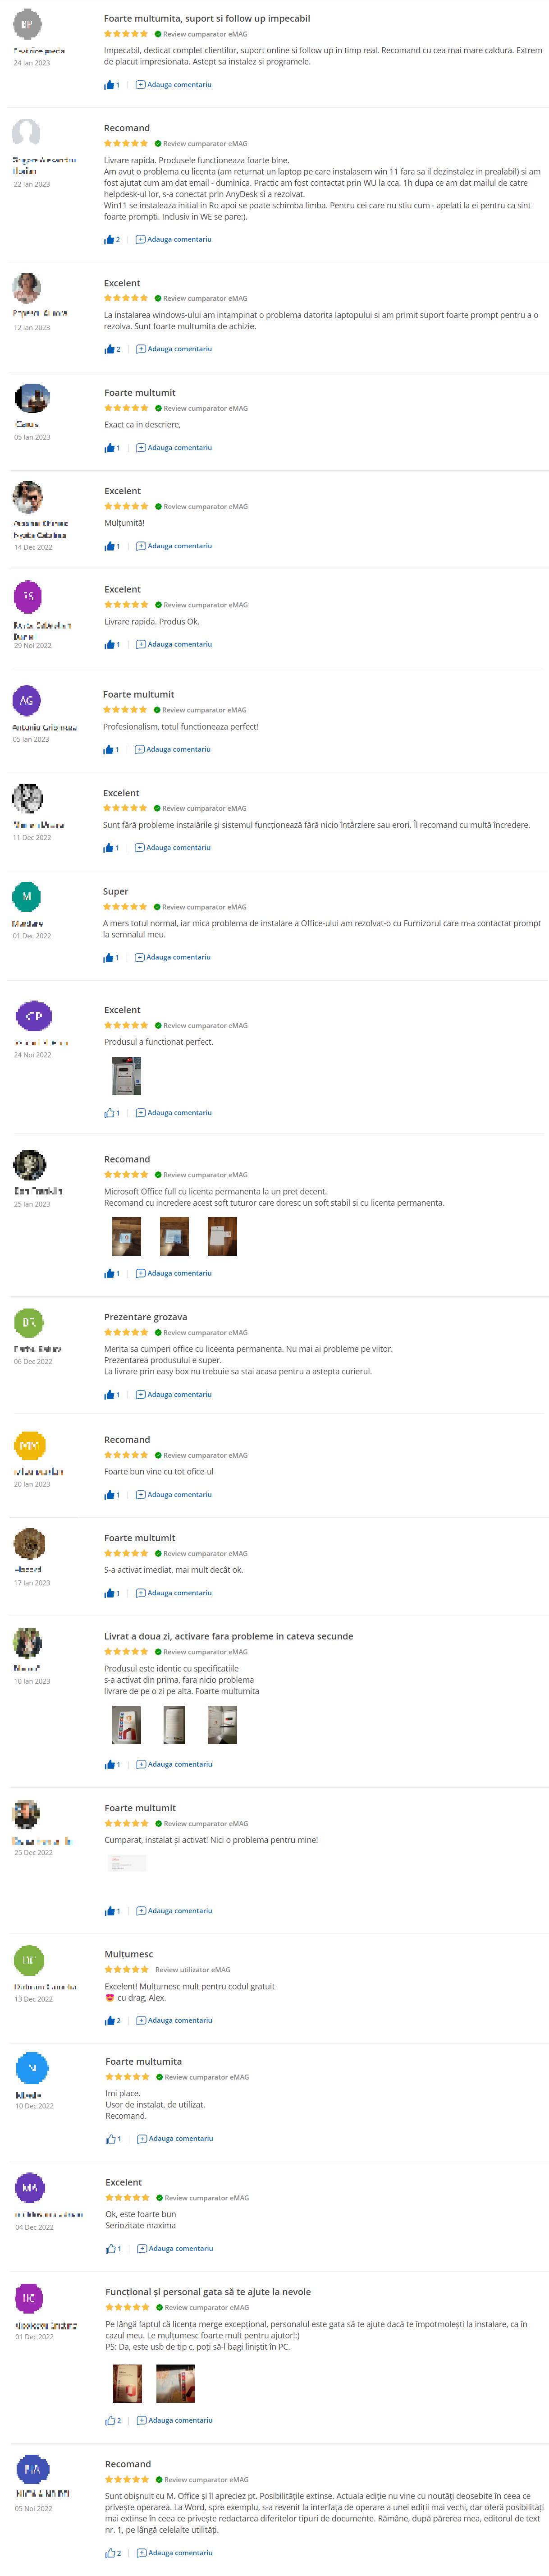Open screenshot attached to 'Cumparat, instalat și activat' review

pos(127,1863)
